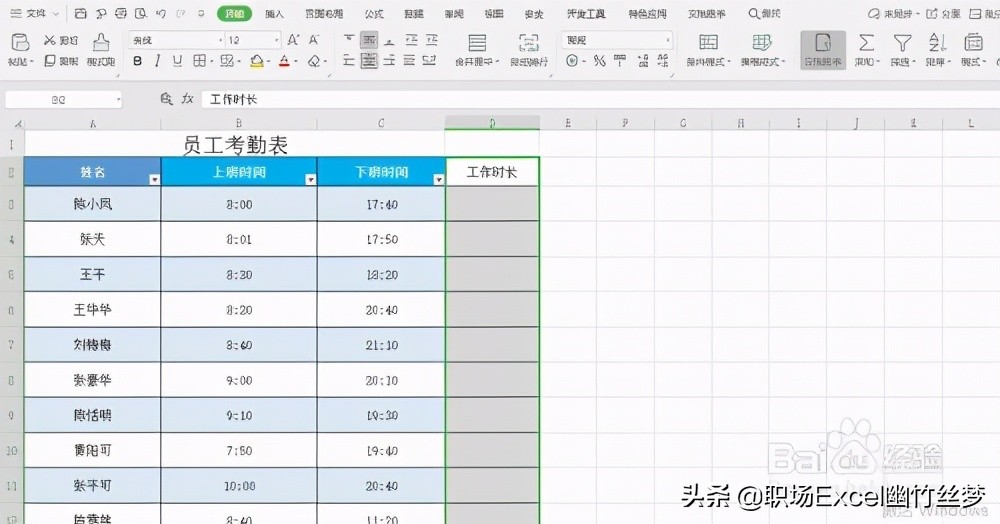1000x524 pixels.
Task: Click the Paste clipboard icon
Action: 20,43
